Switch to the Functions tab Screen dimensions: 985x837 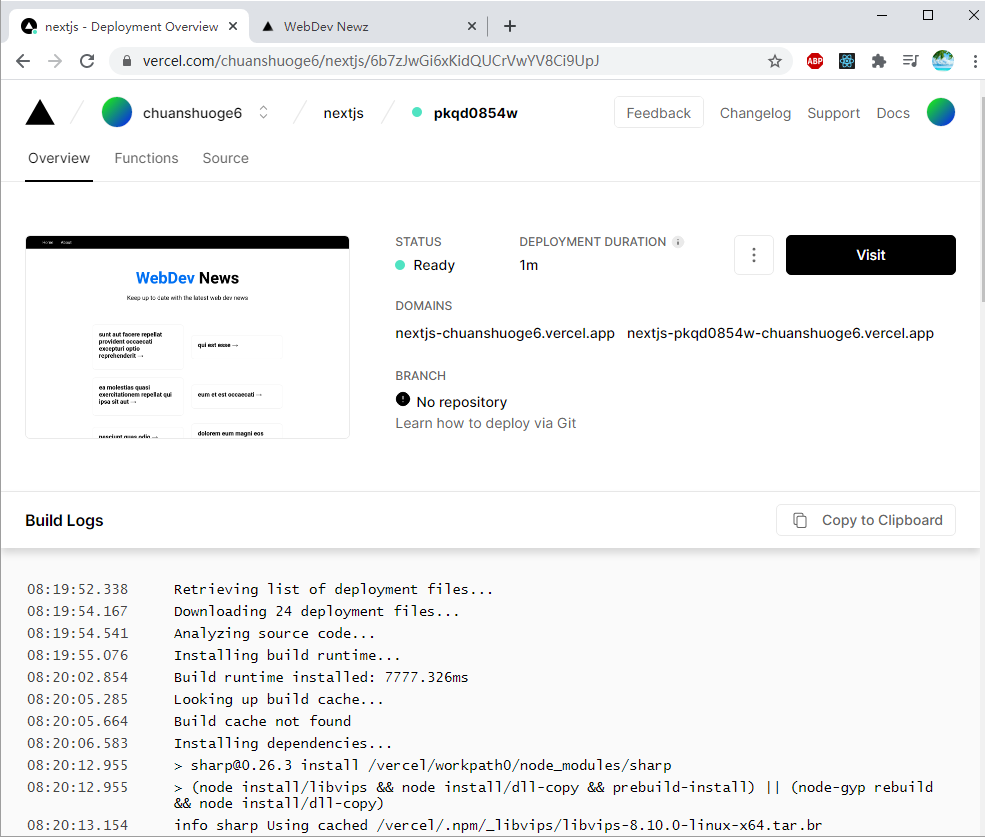[x=146, y=158]
